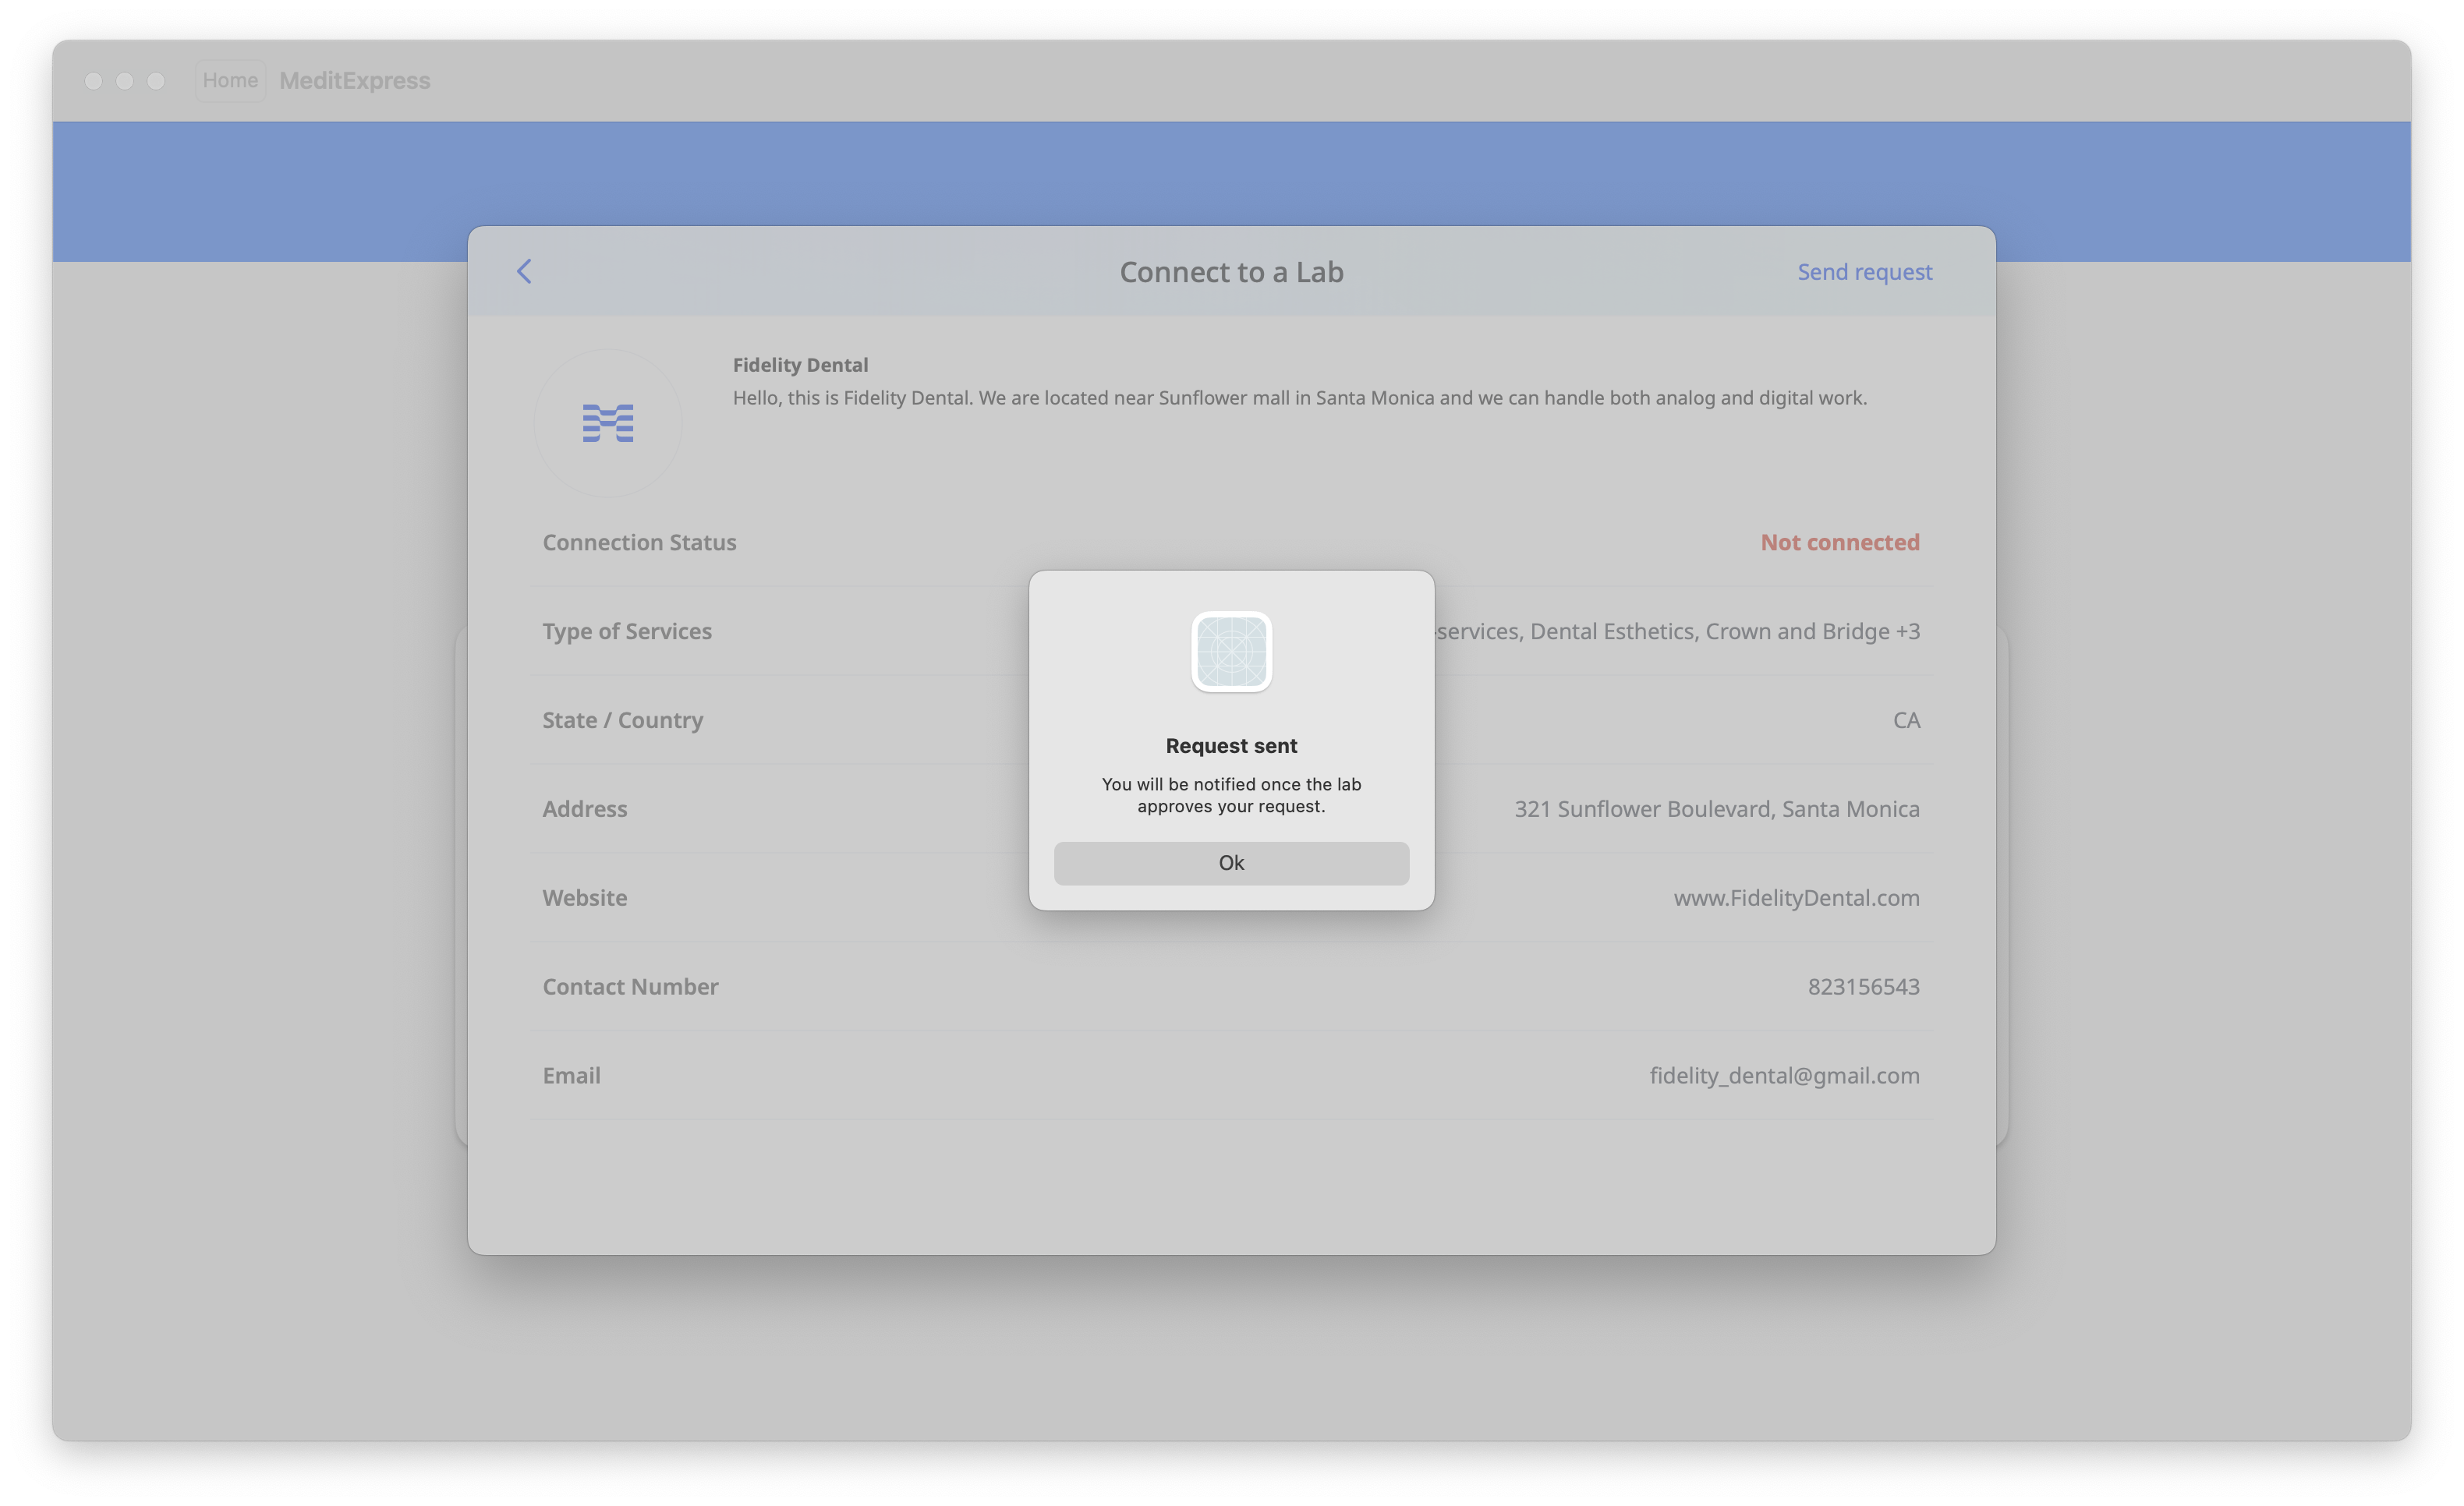Click the fidelity_dental@gmail.com email address

(1784, 1075)
